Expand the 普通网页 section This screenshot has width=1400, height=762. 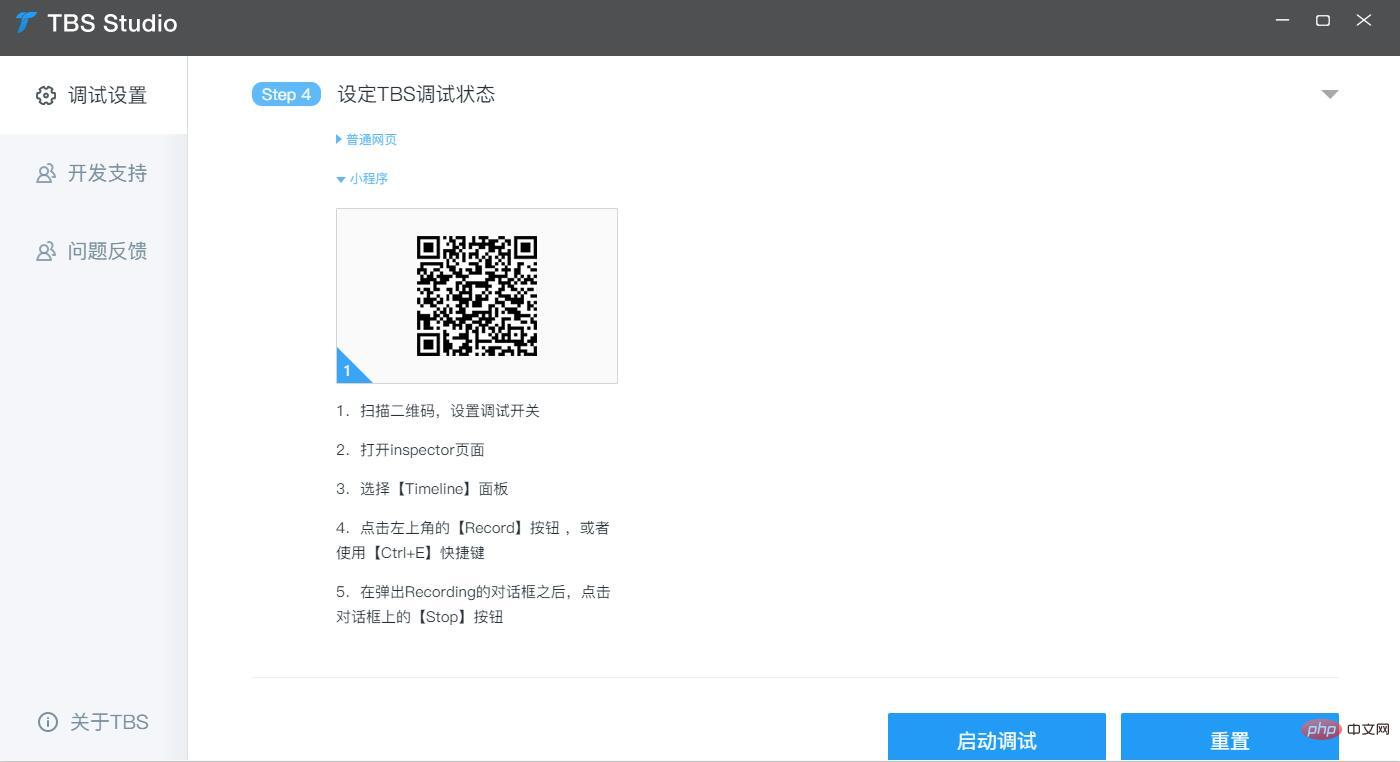coord(367,139)
